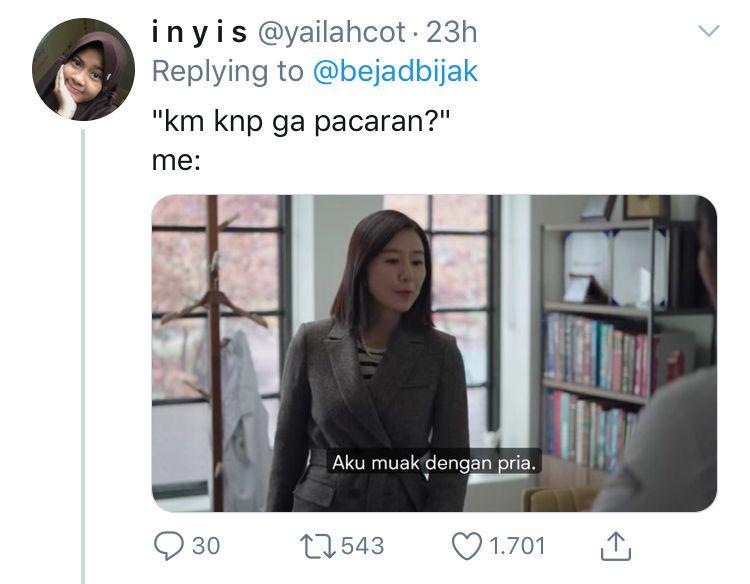The image size is (750, 584).
Task: Open the share menu via upload arrow icon
Action: click(616, 546)
